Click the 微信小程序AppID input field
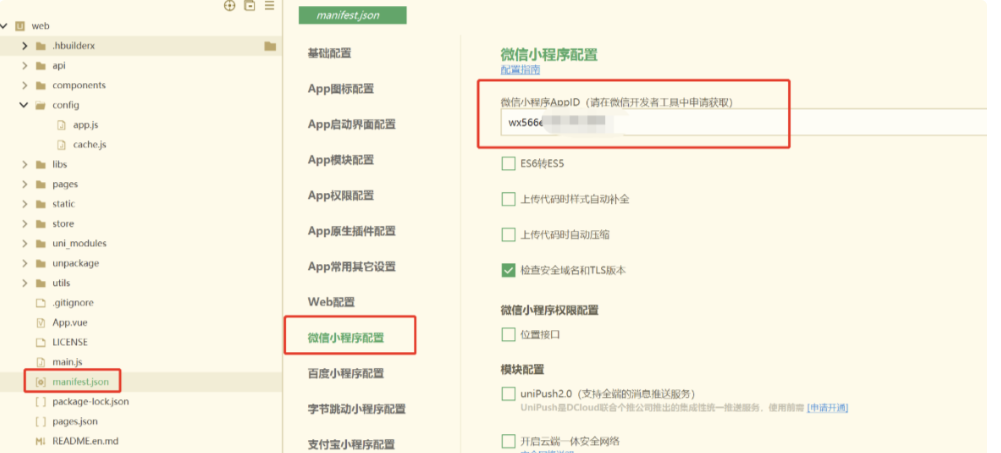The width and height of the screenshot is (1001, 453). pos(740,123)
